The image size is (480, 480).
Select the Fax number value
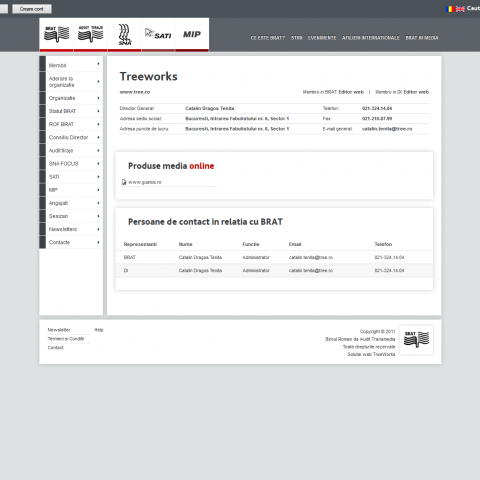pos(377,119)
